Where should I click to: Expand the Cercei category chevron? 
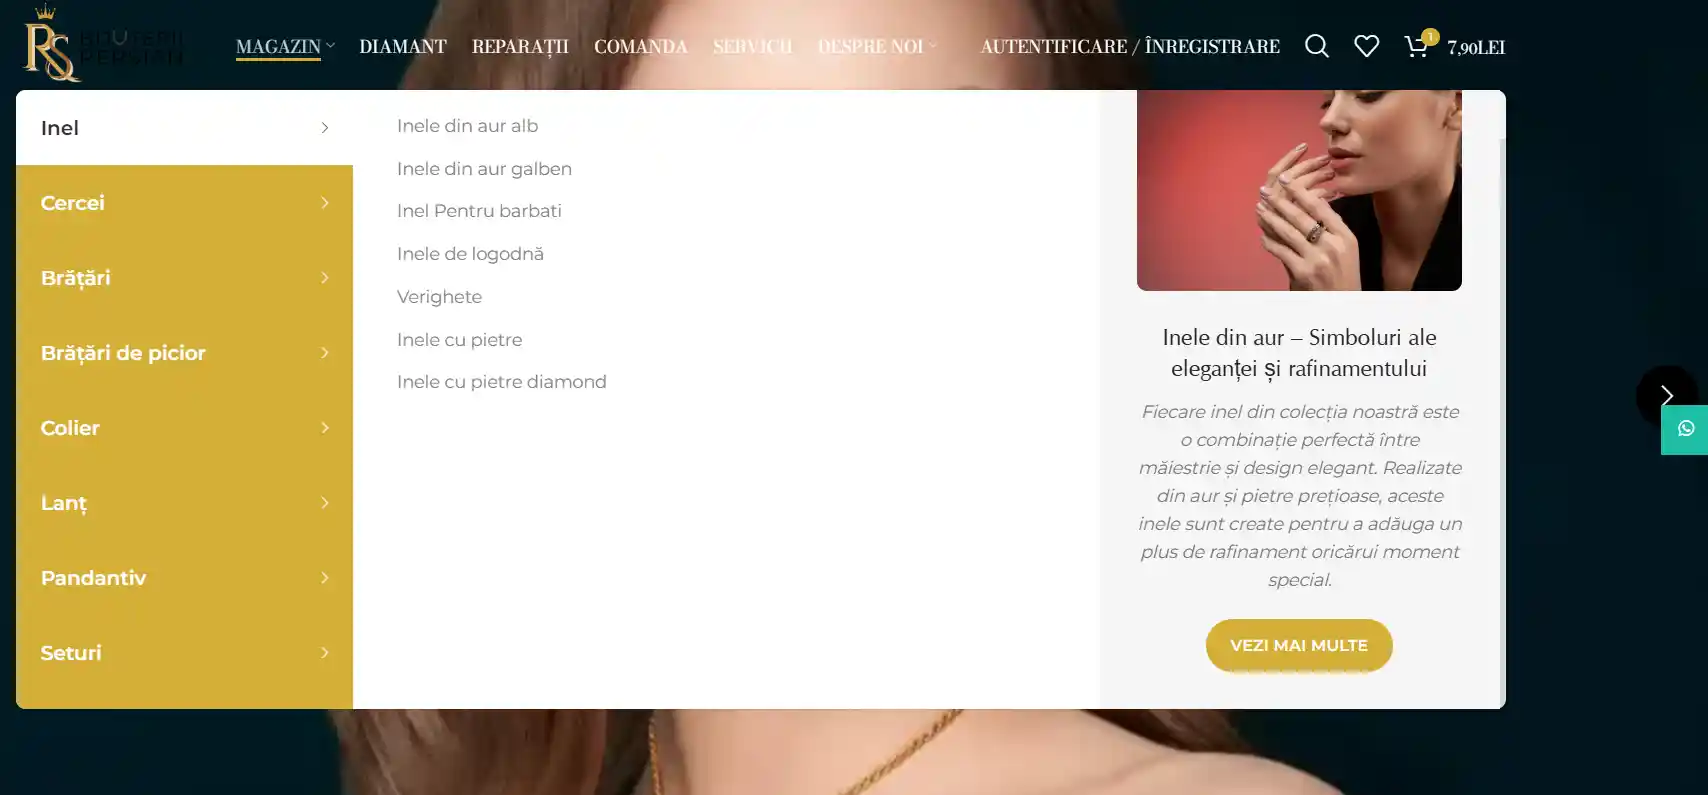(x=325, y=203)
